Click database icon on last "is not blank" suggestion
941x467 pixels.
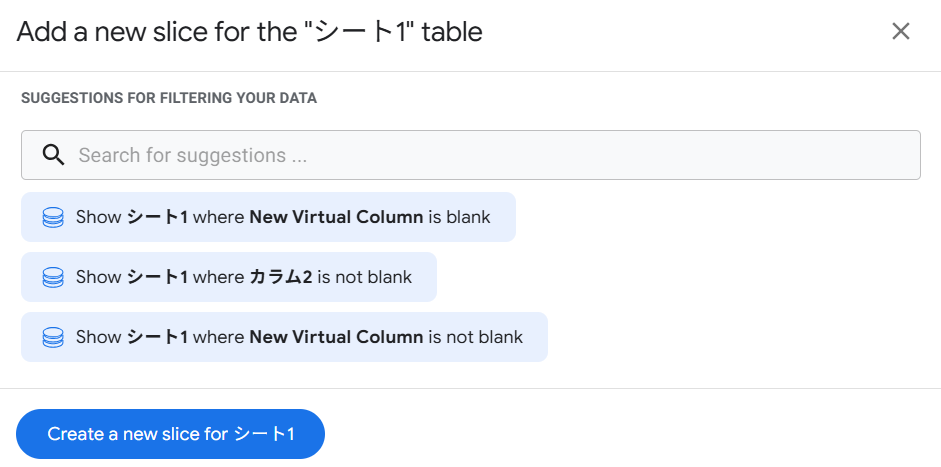pyautogui.click(x=53, y=337)
